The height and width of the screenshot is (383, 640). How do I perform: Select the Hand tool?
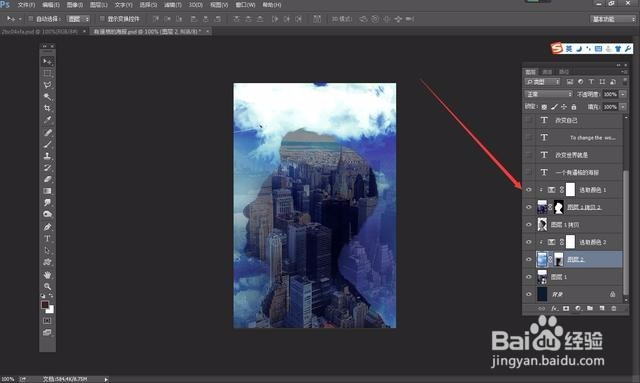click(x=47, y=274)
